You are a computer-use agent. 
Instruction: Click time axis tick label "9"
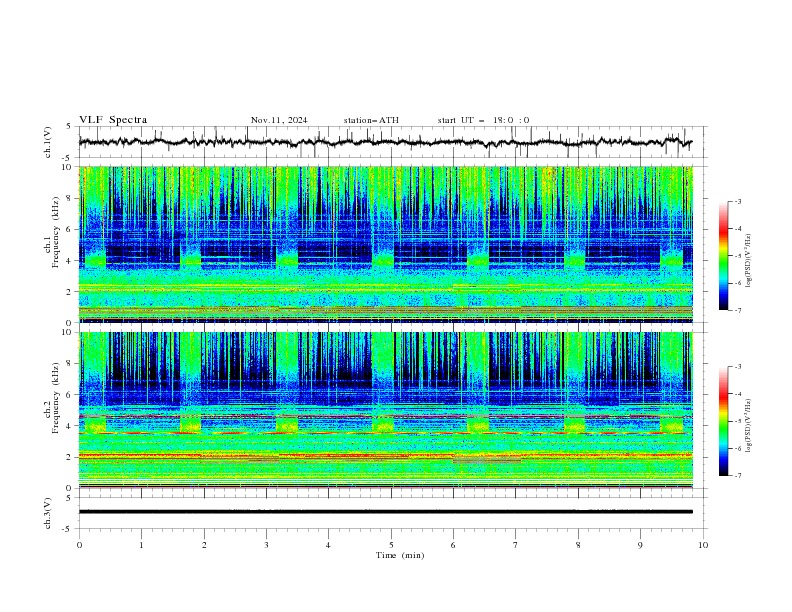point(640,545)
